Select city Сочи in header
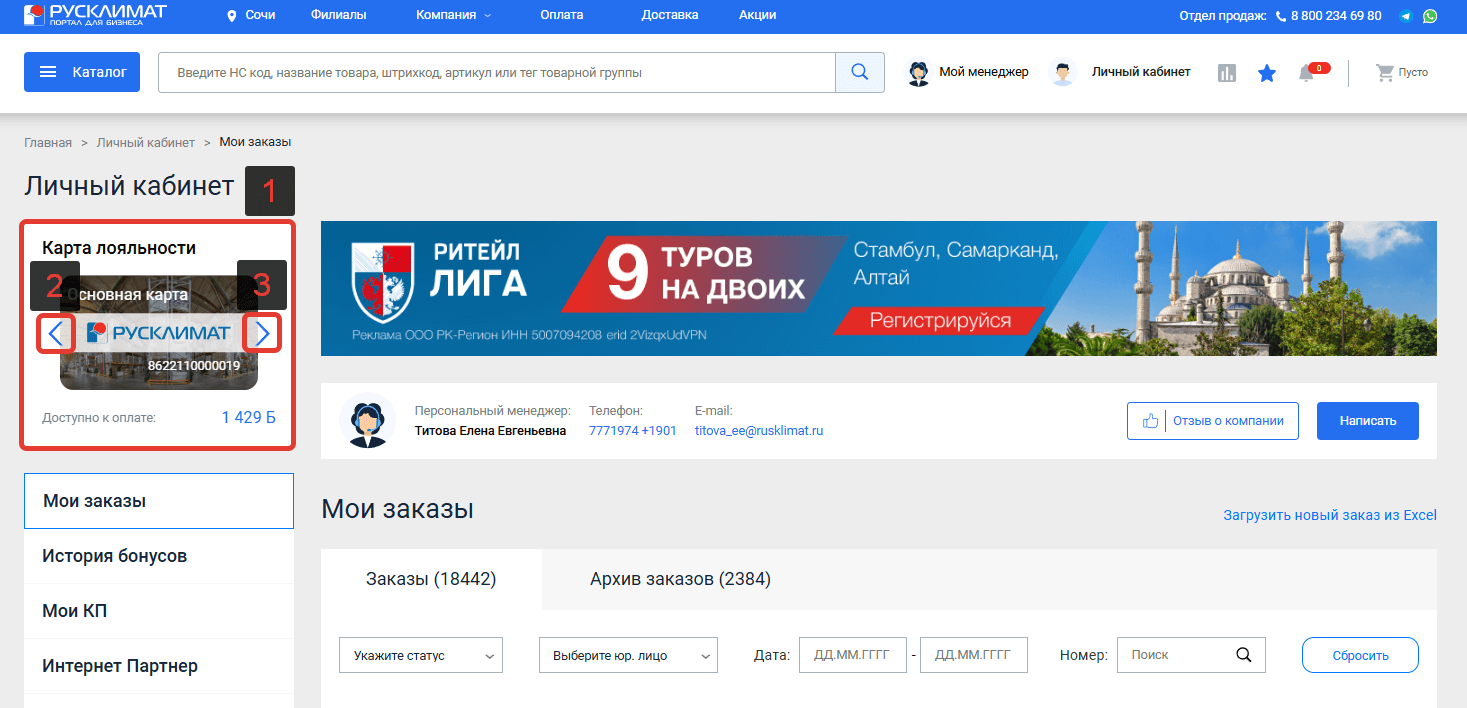Viewport: 1467px width, 708px height. 259,15
